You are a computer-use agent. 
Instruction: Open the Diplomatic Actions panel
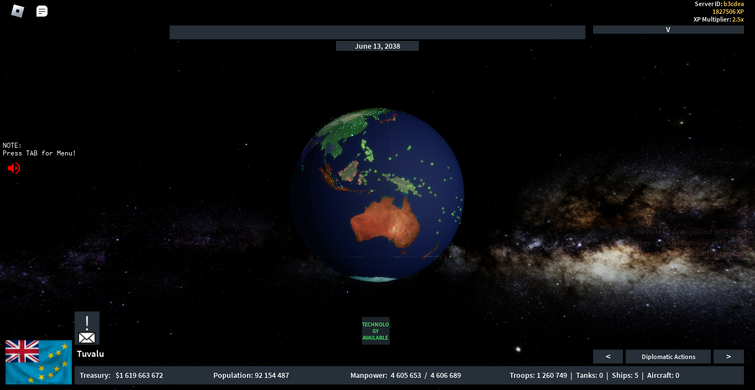point(668,357)
